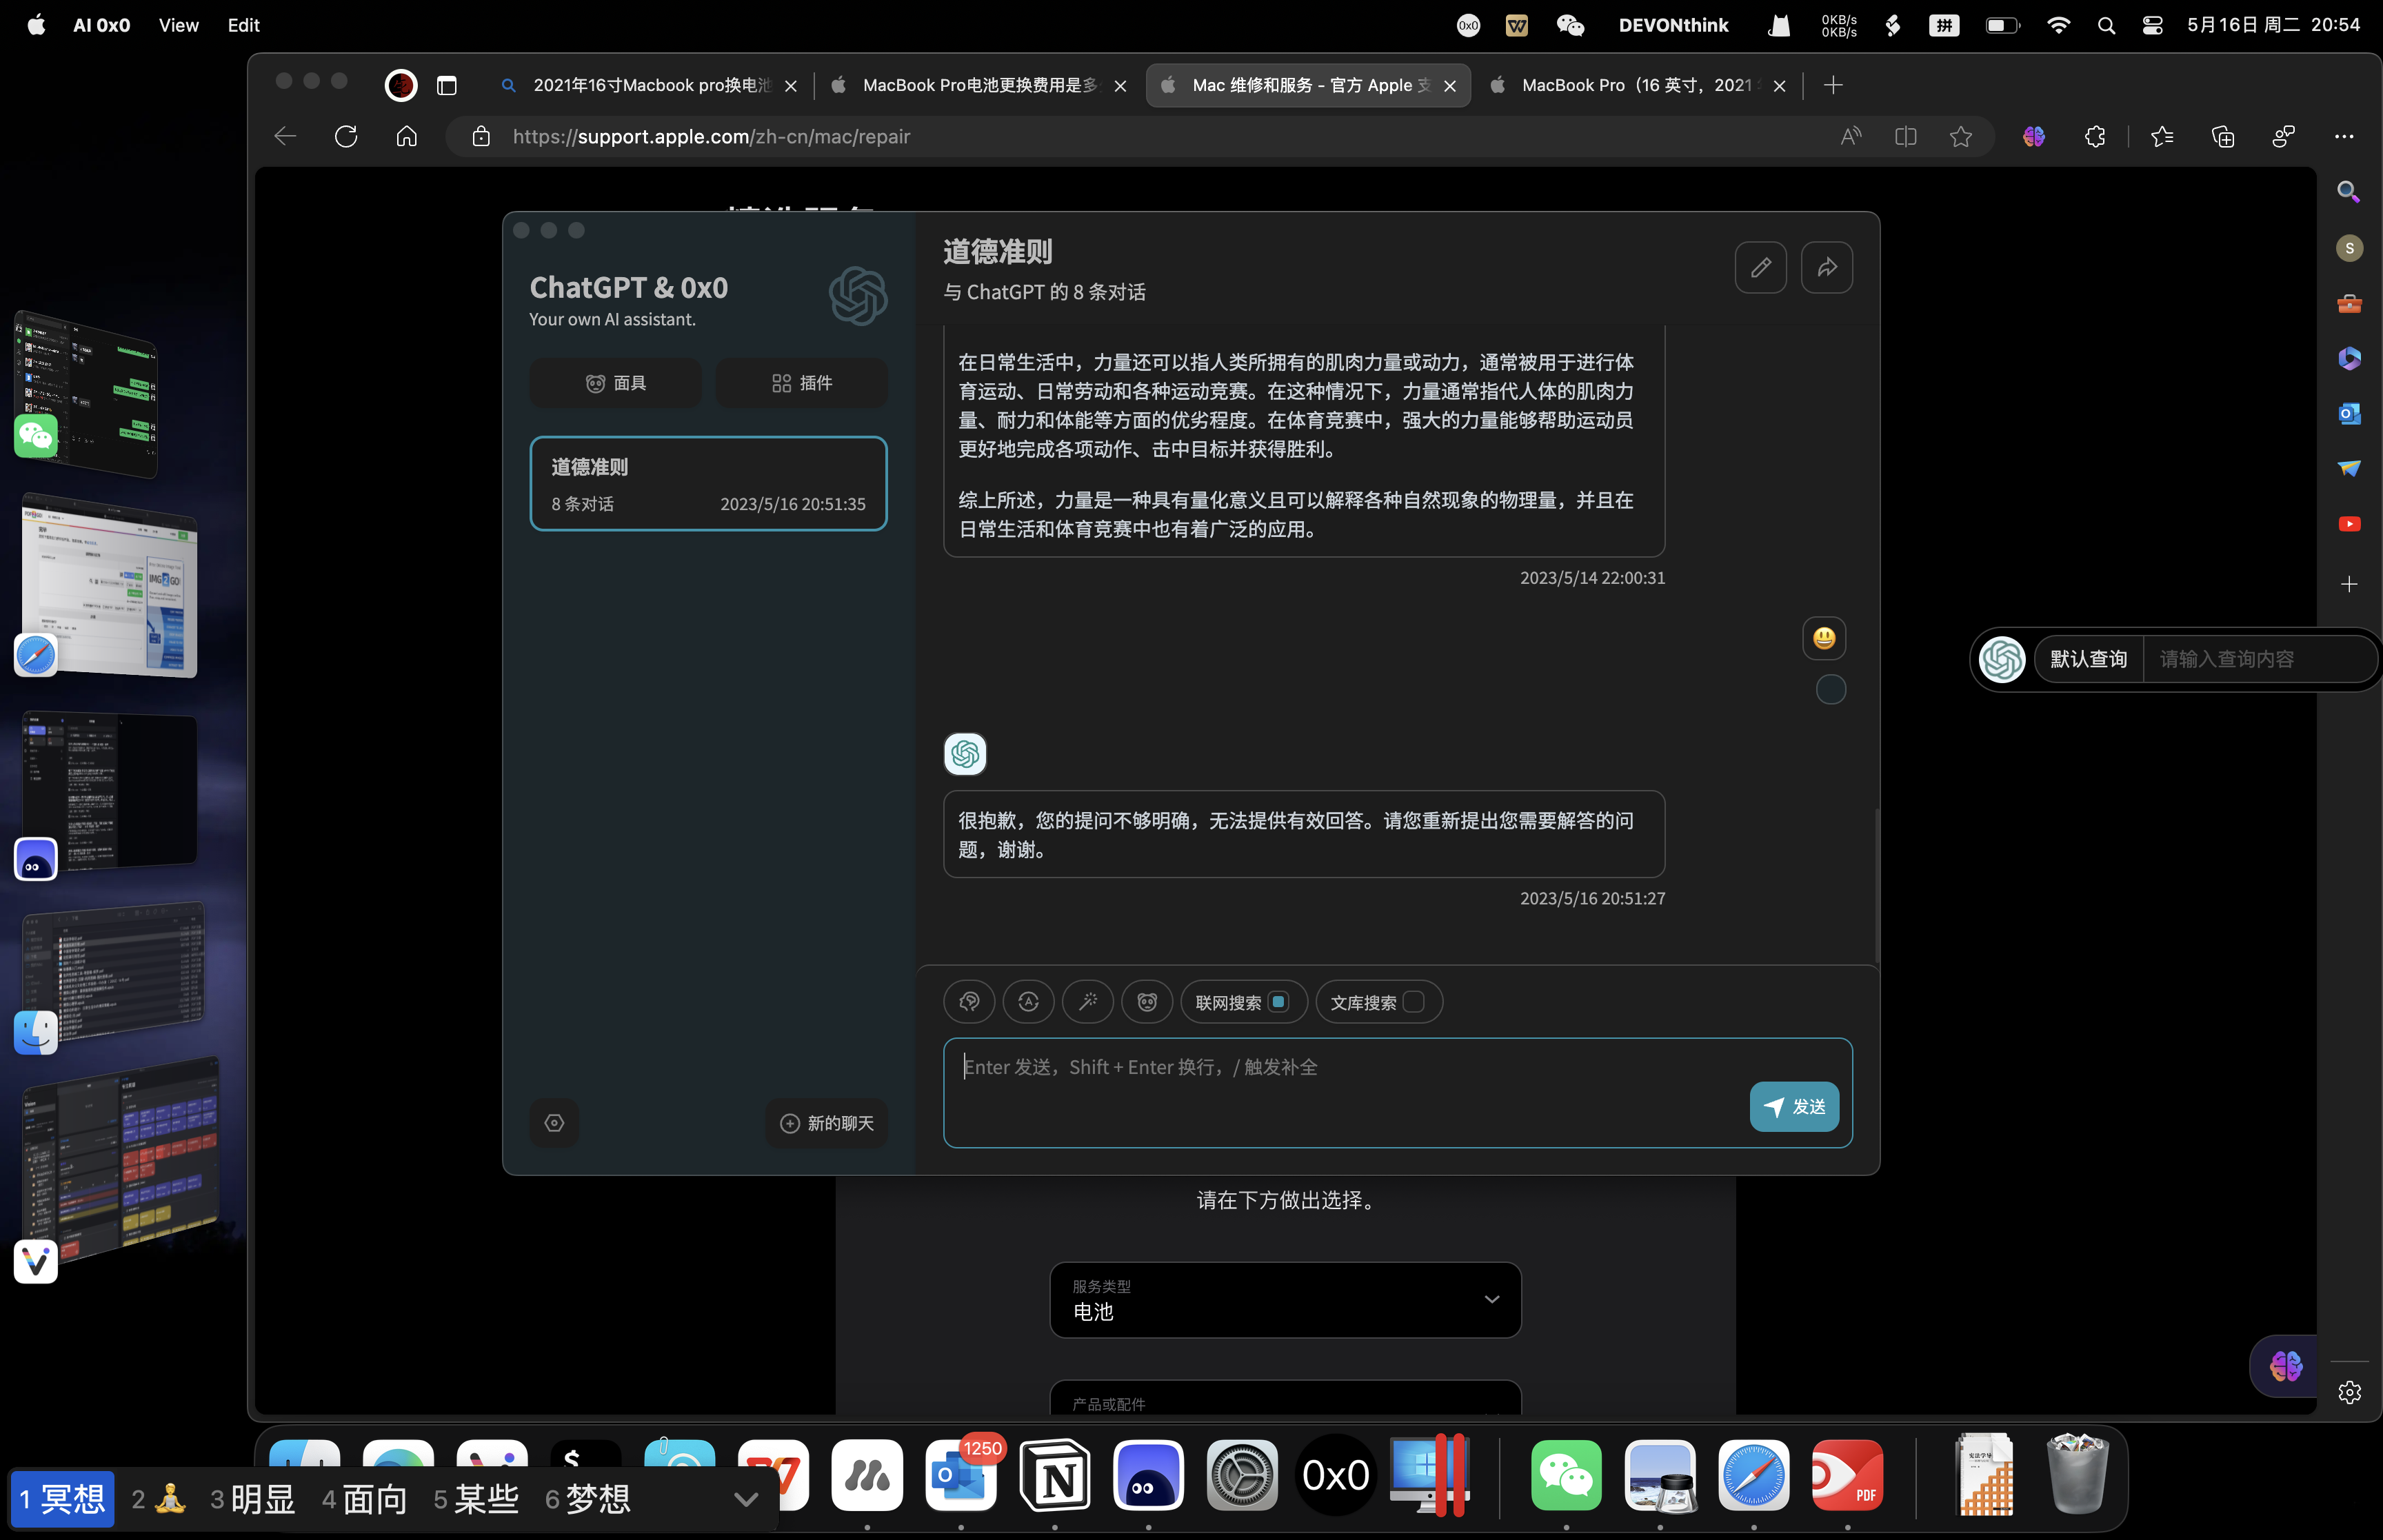Screen dimensions: 2383x1540
Task: Click the smiling emoji toggle on the right
Action: pos(1823,638)
